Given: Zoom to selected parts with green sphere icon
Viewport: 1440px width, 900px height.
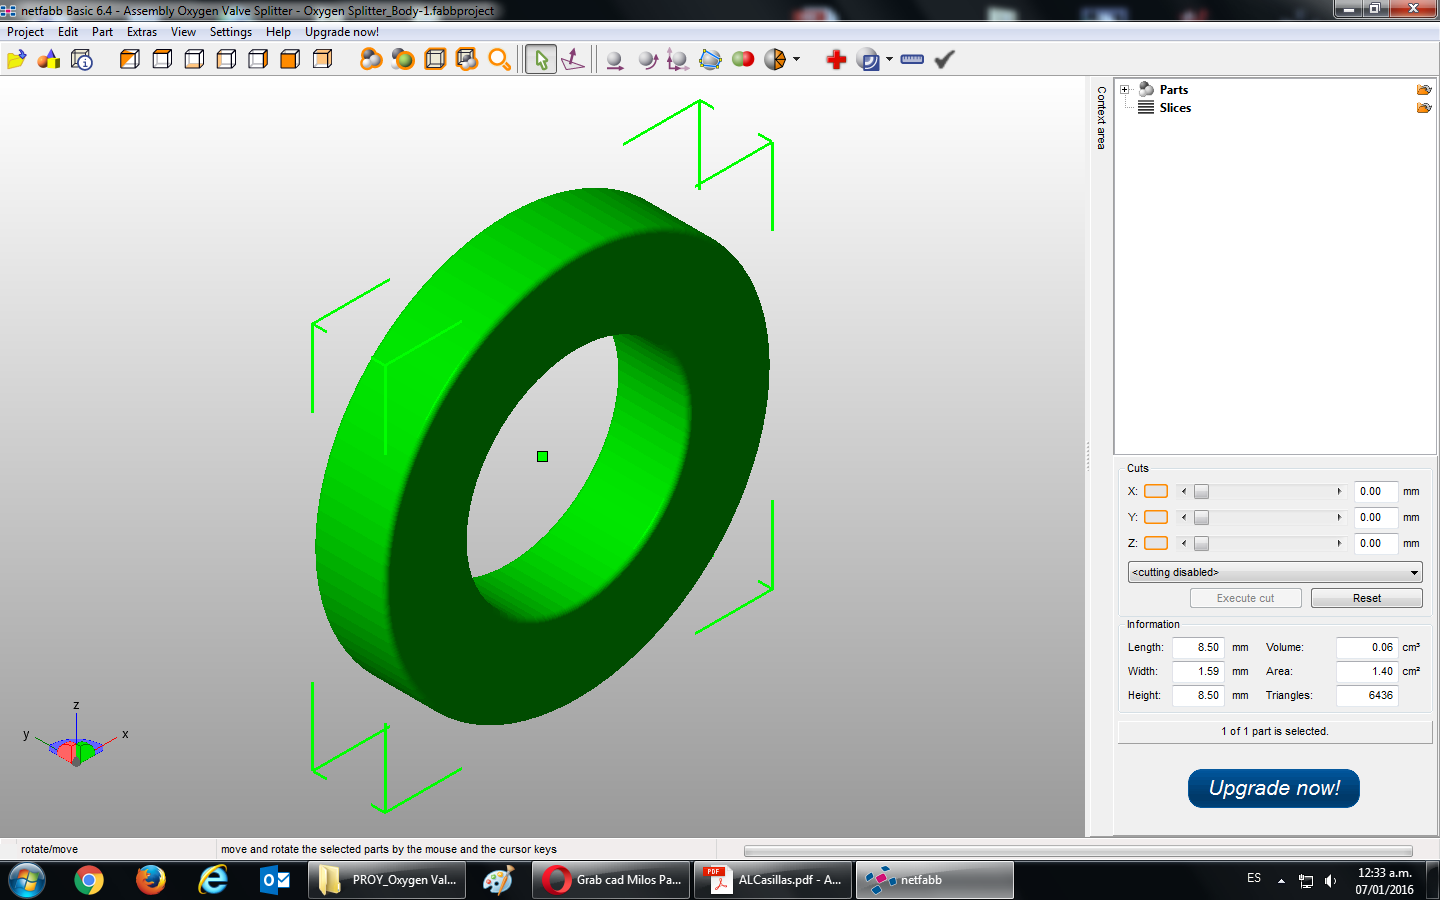Looking at the screenshot, I should (x=403, y=60).
